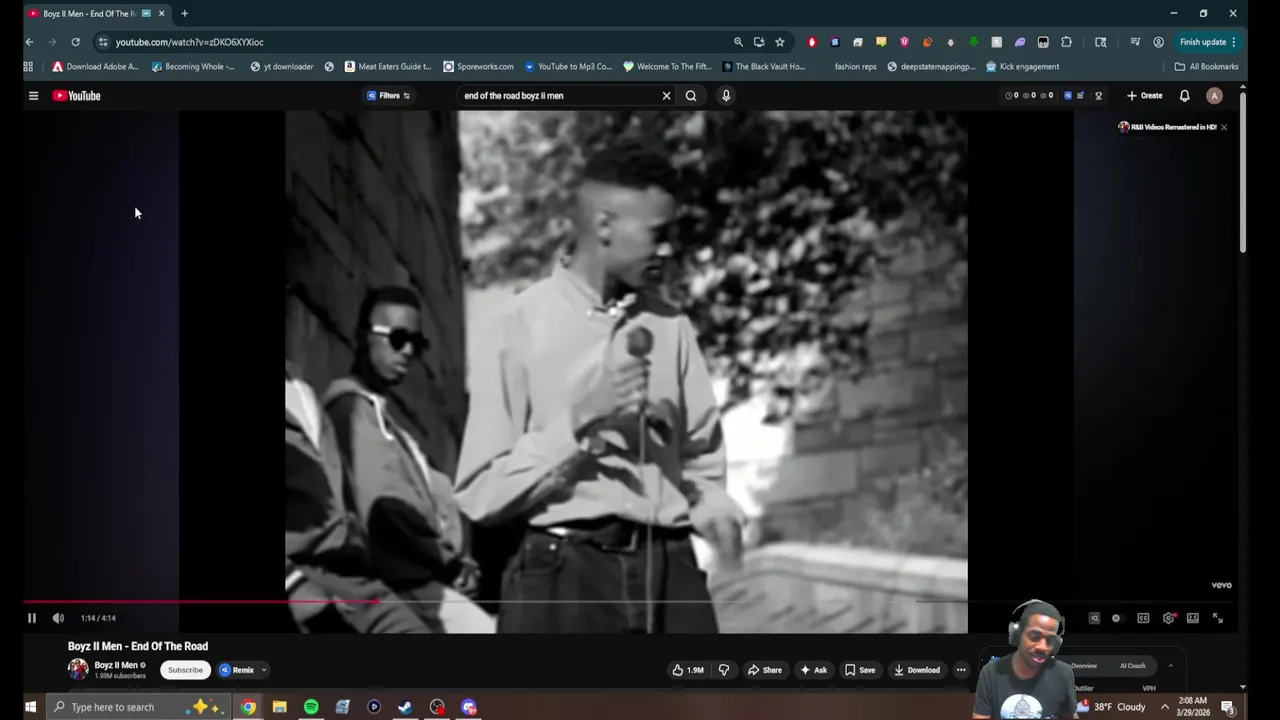Screen dimensions: 1280x720
Task: Open the browser profile icon
Action: point(1158,42)
